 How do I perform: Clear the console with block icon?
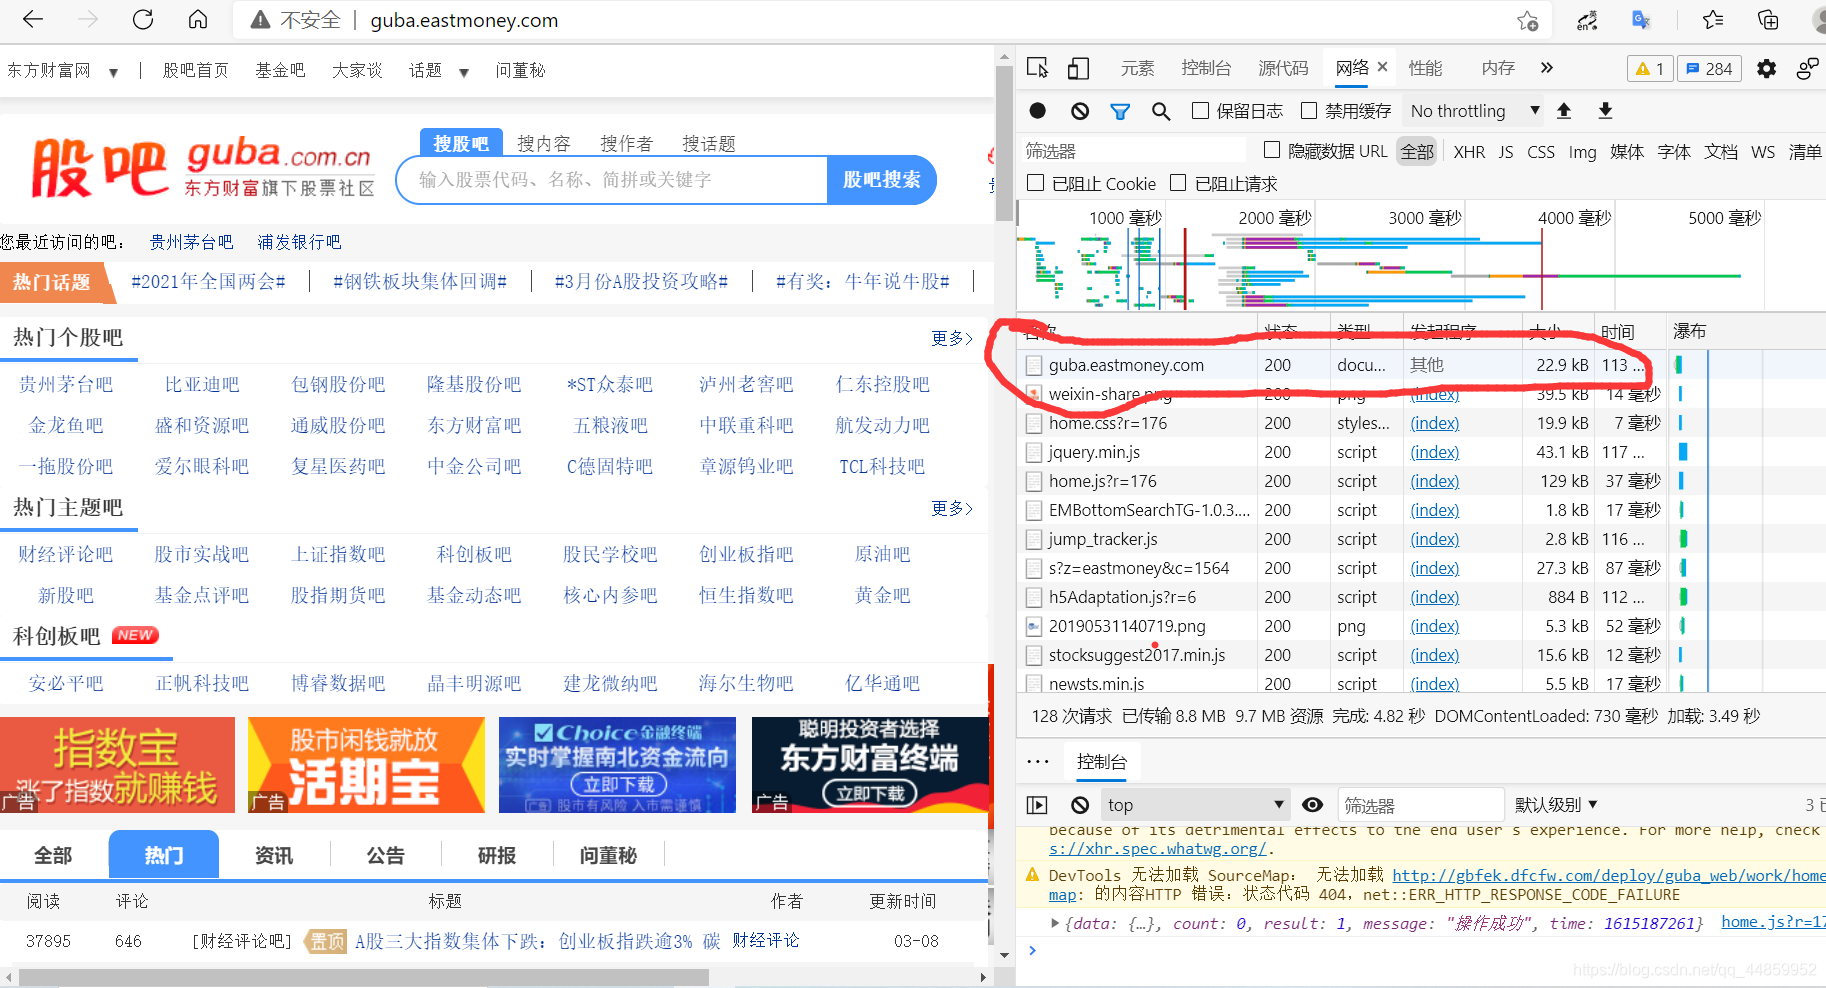click(1080, 805)
